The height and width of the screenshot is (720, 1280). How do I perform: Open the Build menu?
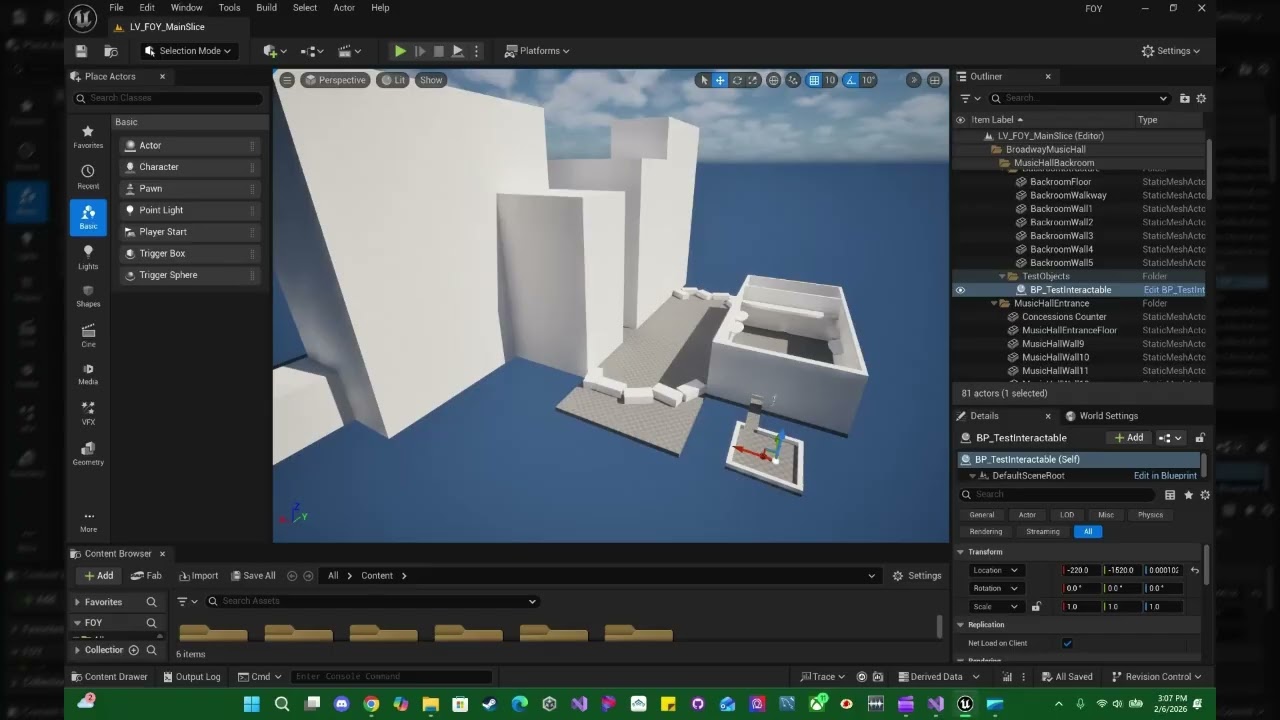coord(266,7)
